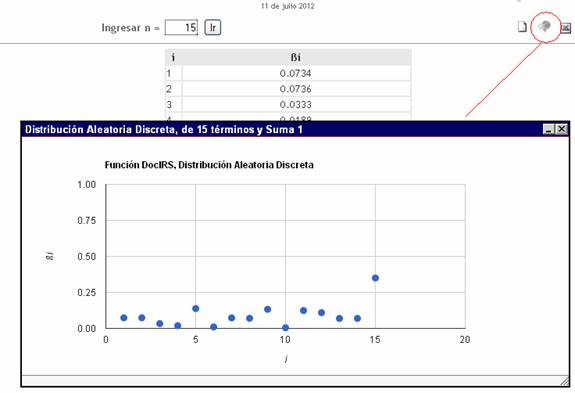Viewport: 575px width, 393px height.
Task: Click the Excel export icon
Action: (566, 28)
